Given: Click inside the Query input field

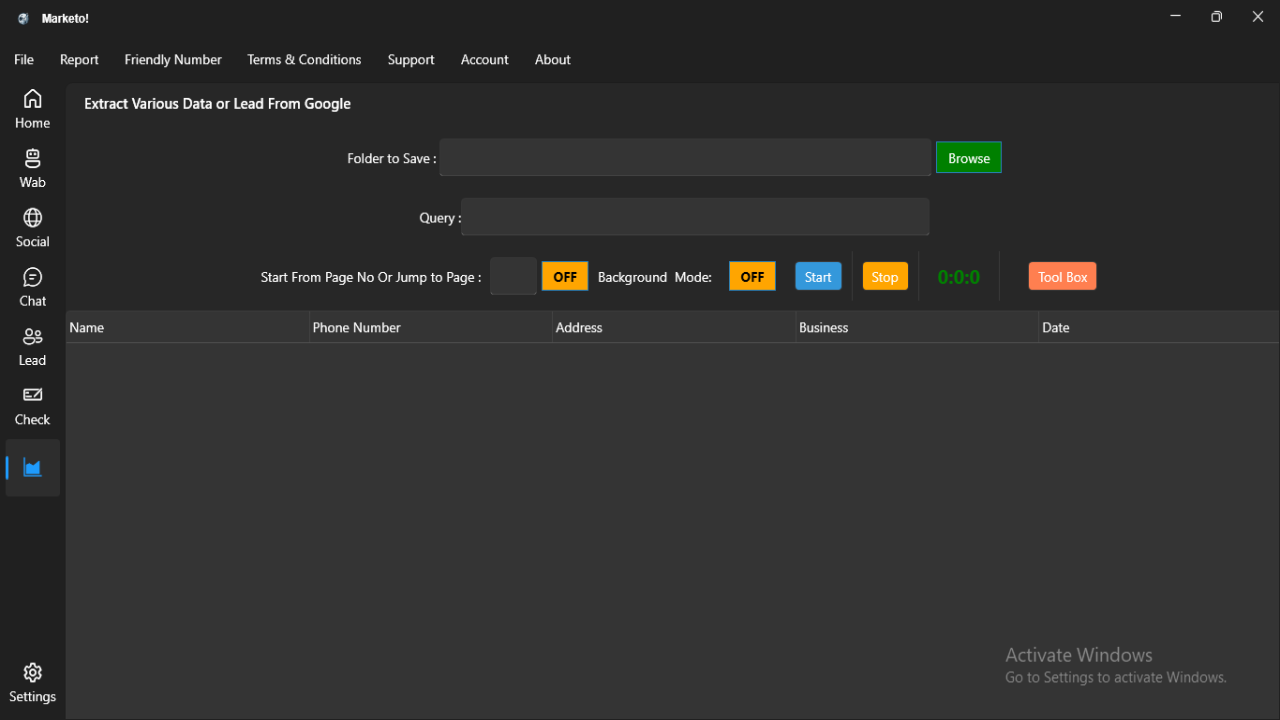Looking at the screenshot, I should point(695,216).
